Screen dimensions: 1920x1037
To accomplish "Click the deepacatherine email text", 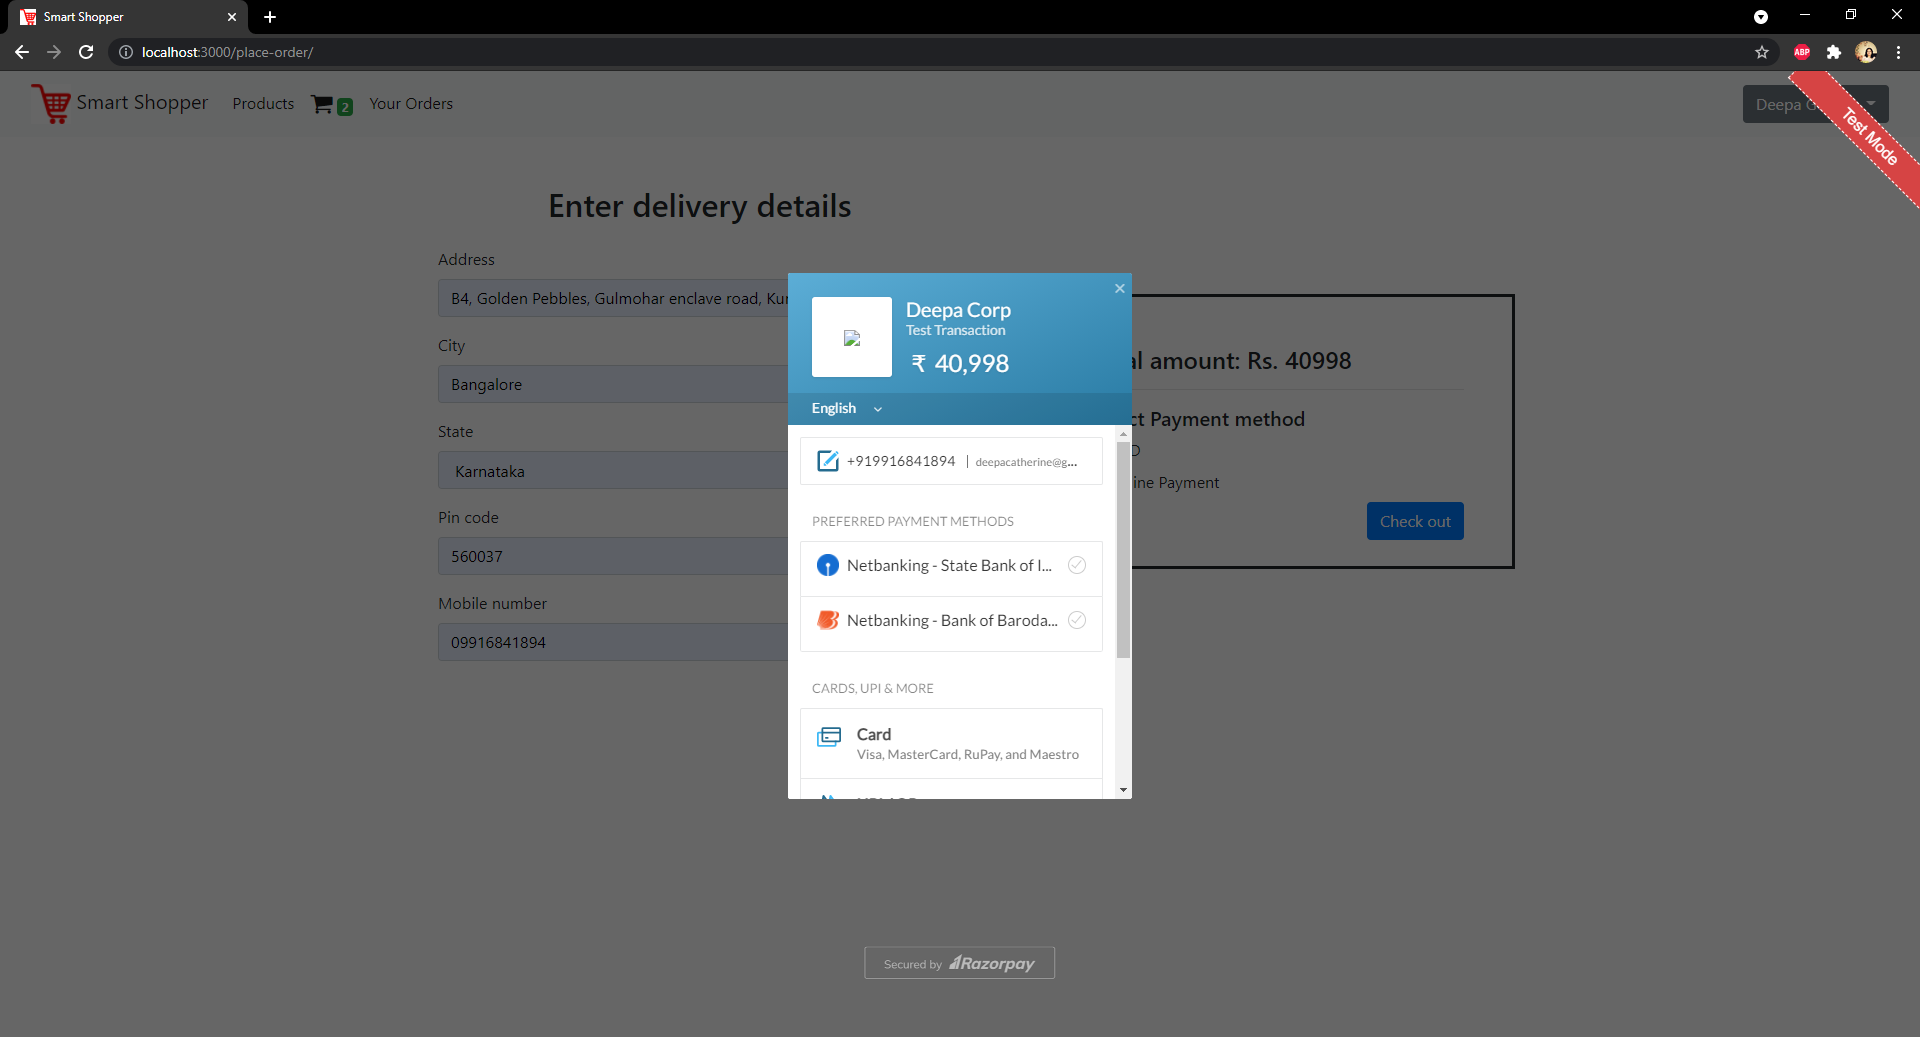I will 1026,462.
